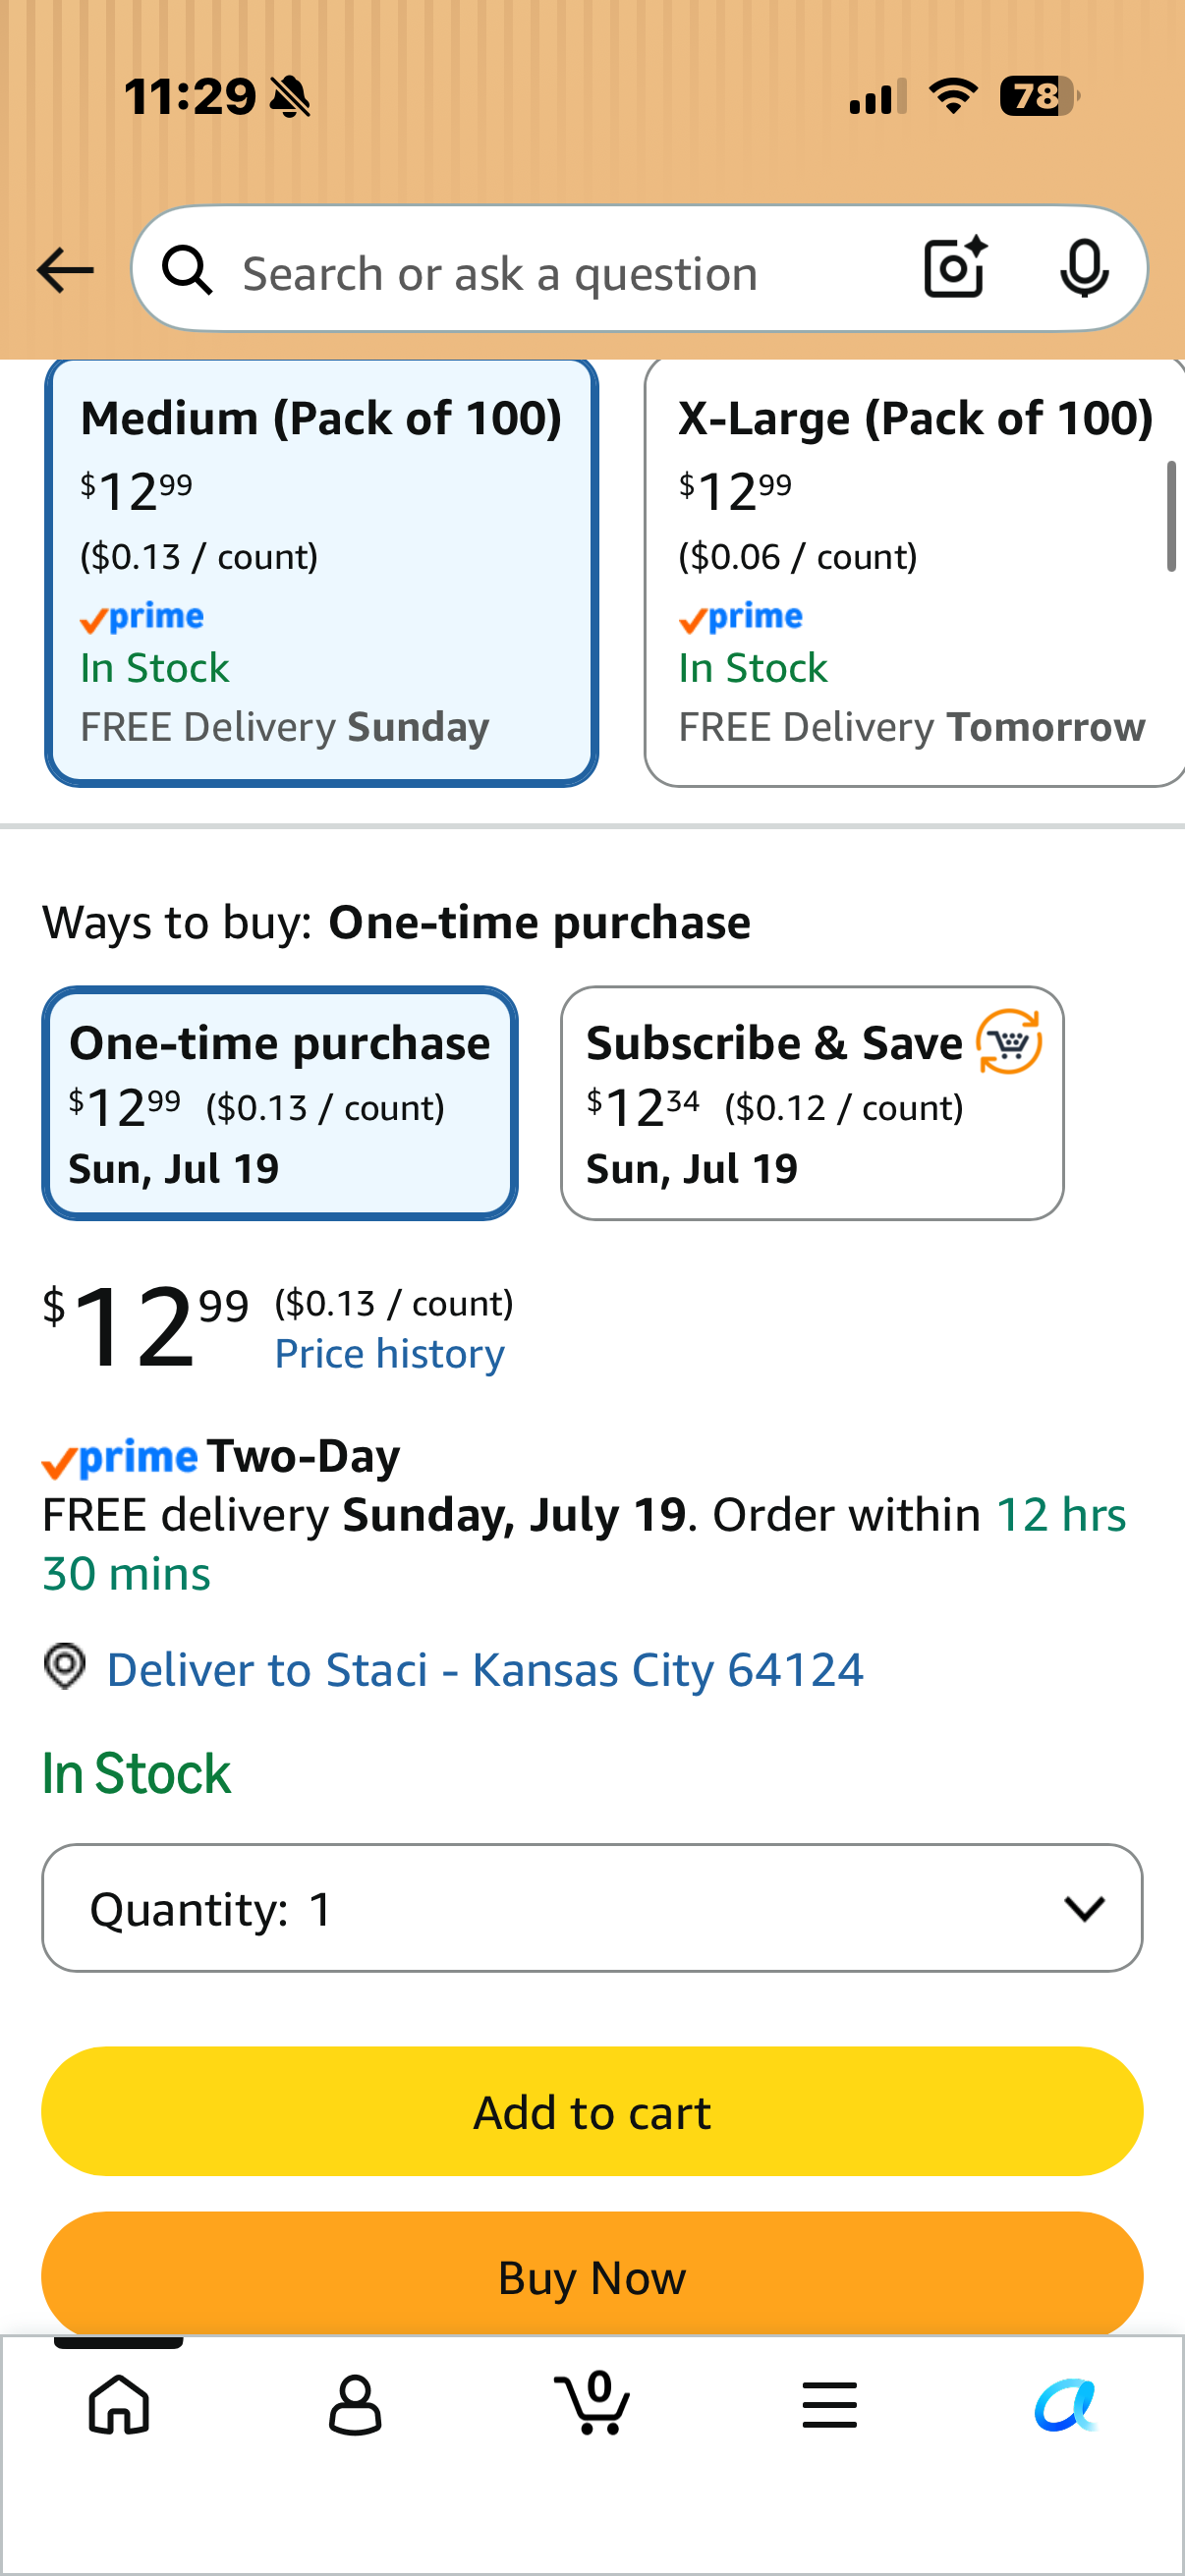Change delivery address Staci Kansas City
Image resolution: width=1185 pixels, height=2576 pixels.
coord(485,1669)
